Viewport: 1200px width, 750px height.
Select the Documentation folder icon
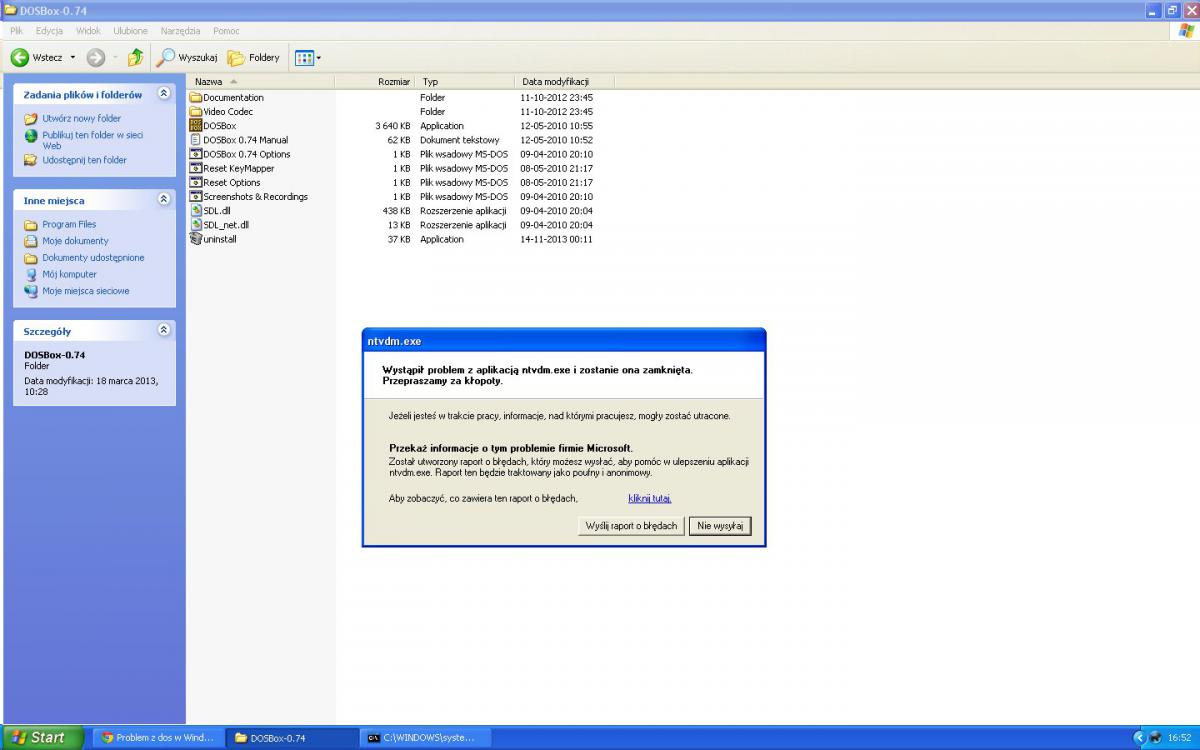[x=196, y=97]
